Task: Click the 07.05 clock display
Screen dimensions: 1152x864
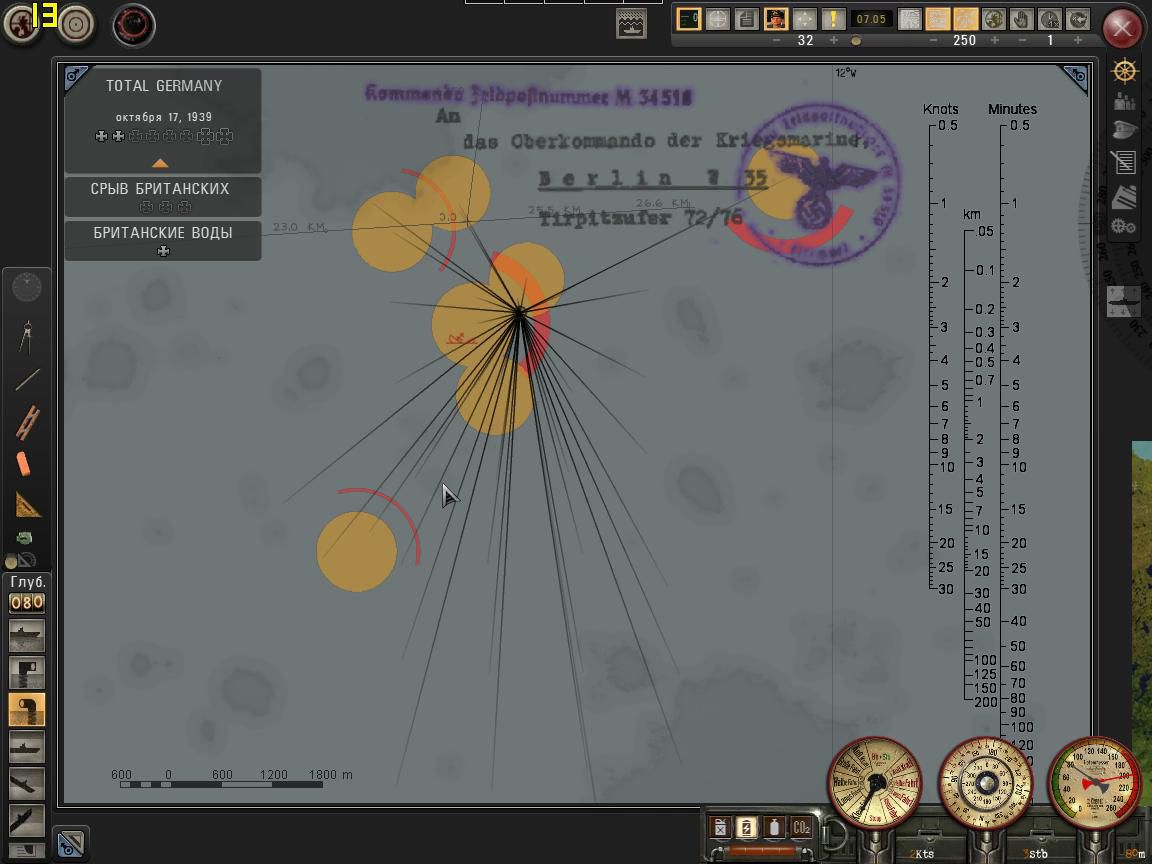Action: click(x=871, y=19)
